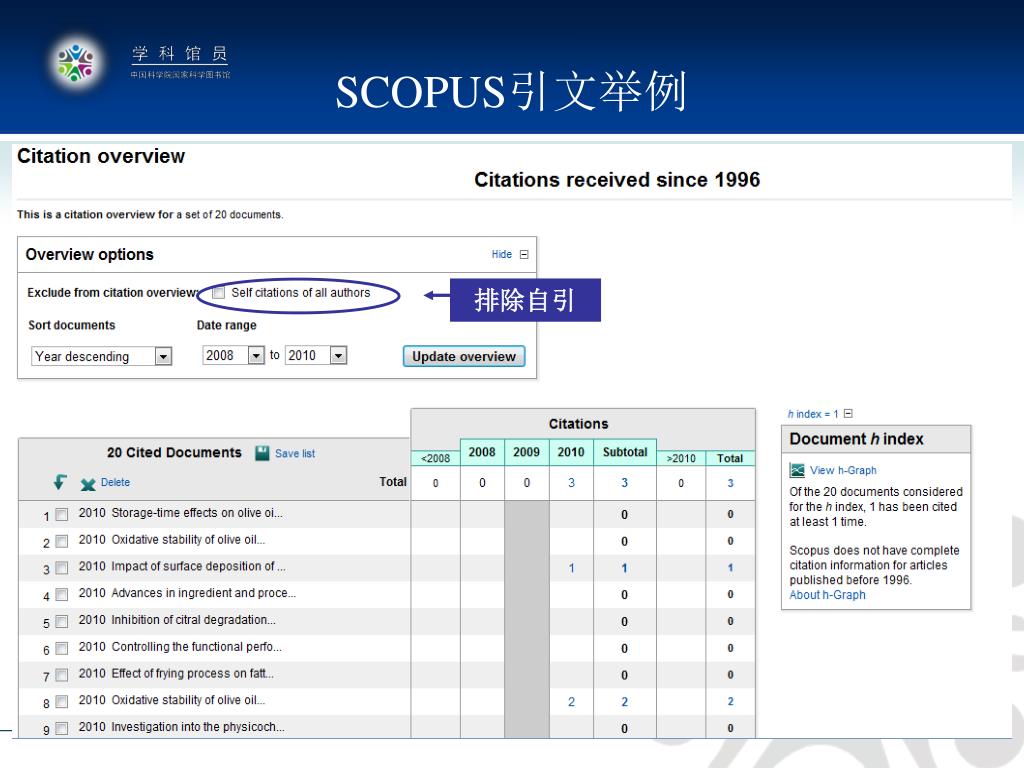Open title Impact of surface deposition of ...
This screenshot has width=1024, height=768.
[x=198, y=567]
